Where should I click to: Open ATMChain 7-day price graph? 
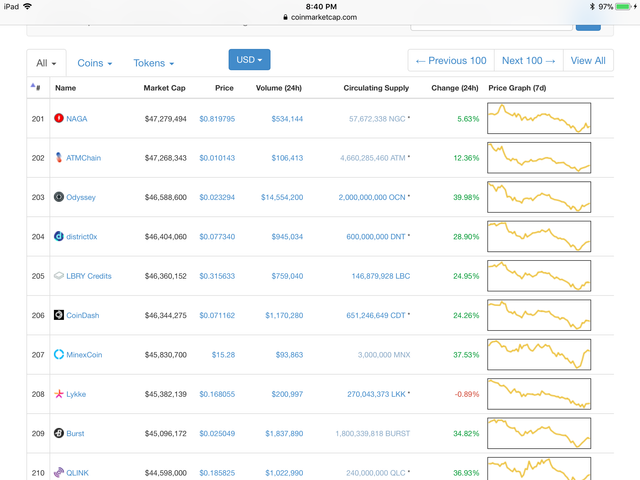pyautogui.click(x=539, y=158)
